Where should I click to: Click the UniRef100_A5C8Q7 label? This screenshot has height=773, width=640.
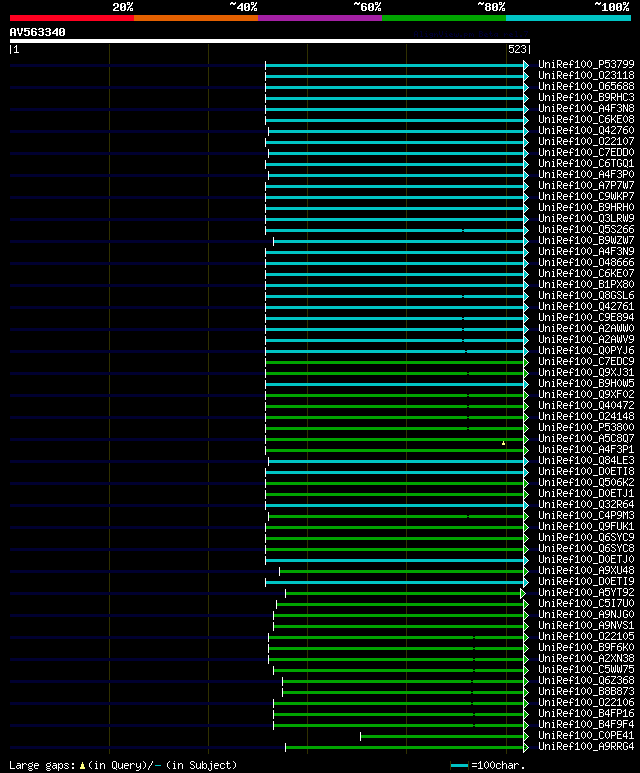pos(586,439)
